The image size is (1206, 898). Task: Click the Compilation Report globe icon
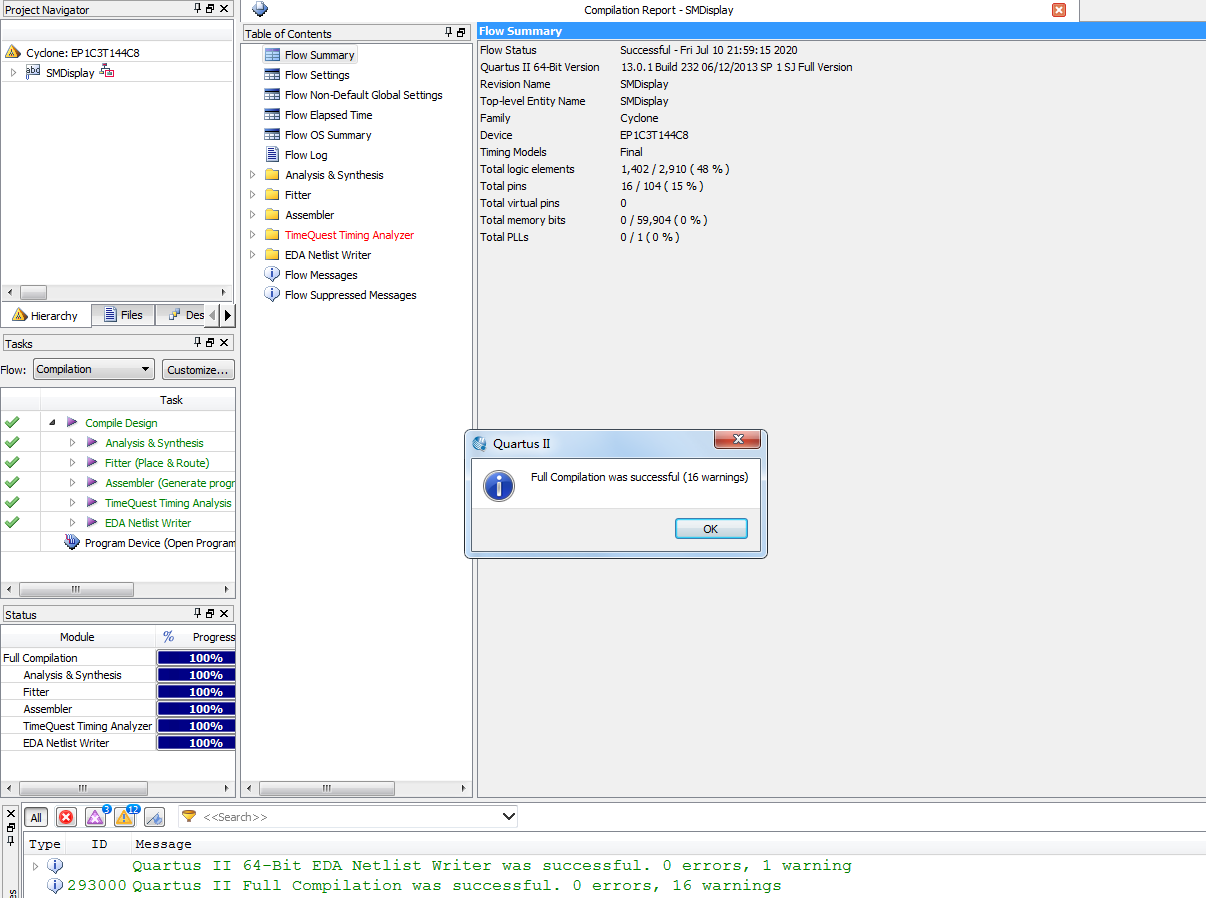click(260, 9)
